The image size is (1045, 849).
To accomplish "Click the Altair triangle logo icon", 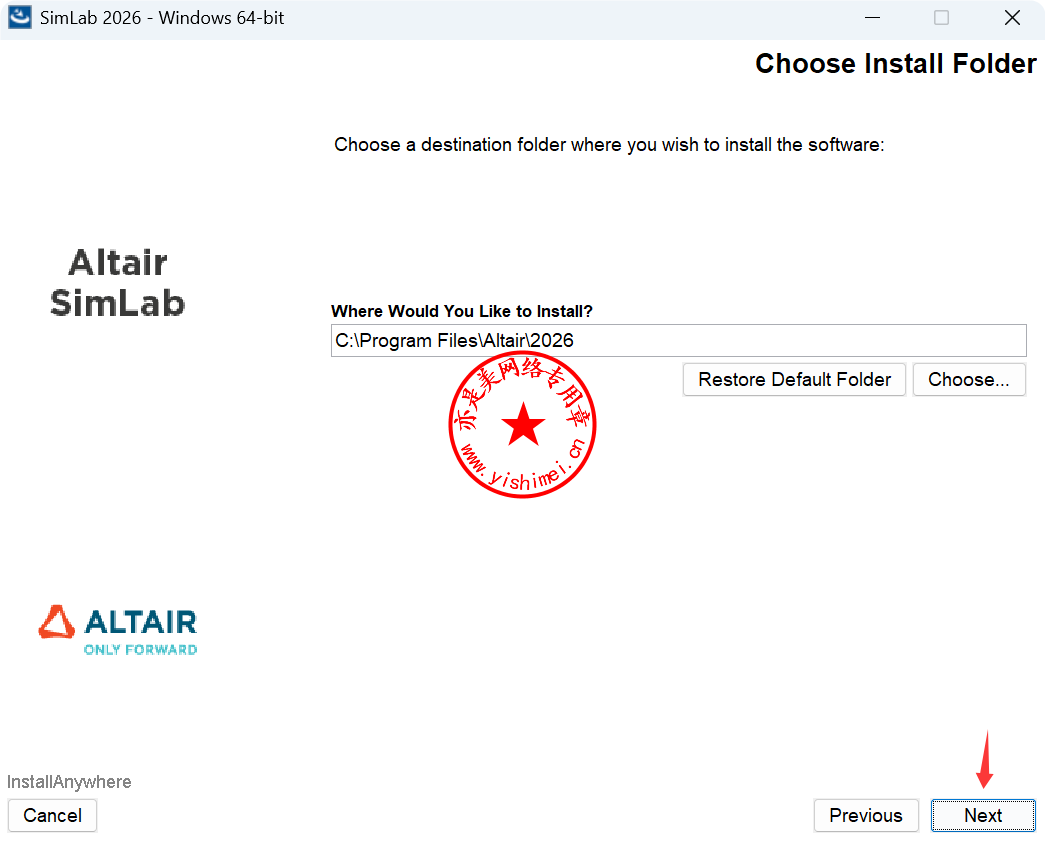I will pos(57,621).
